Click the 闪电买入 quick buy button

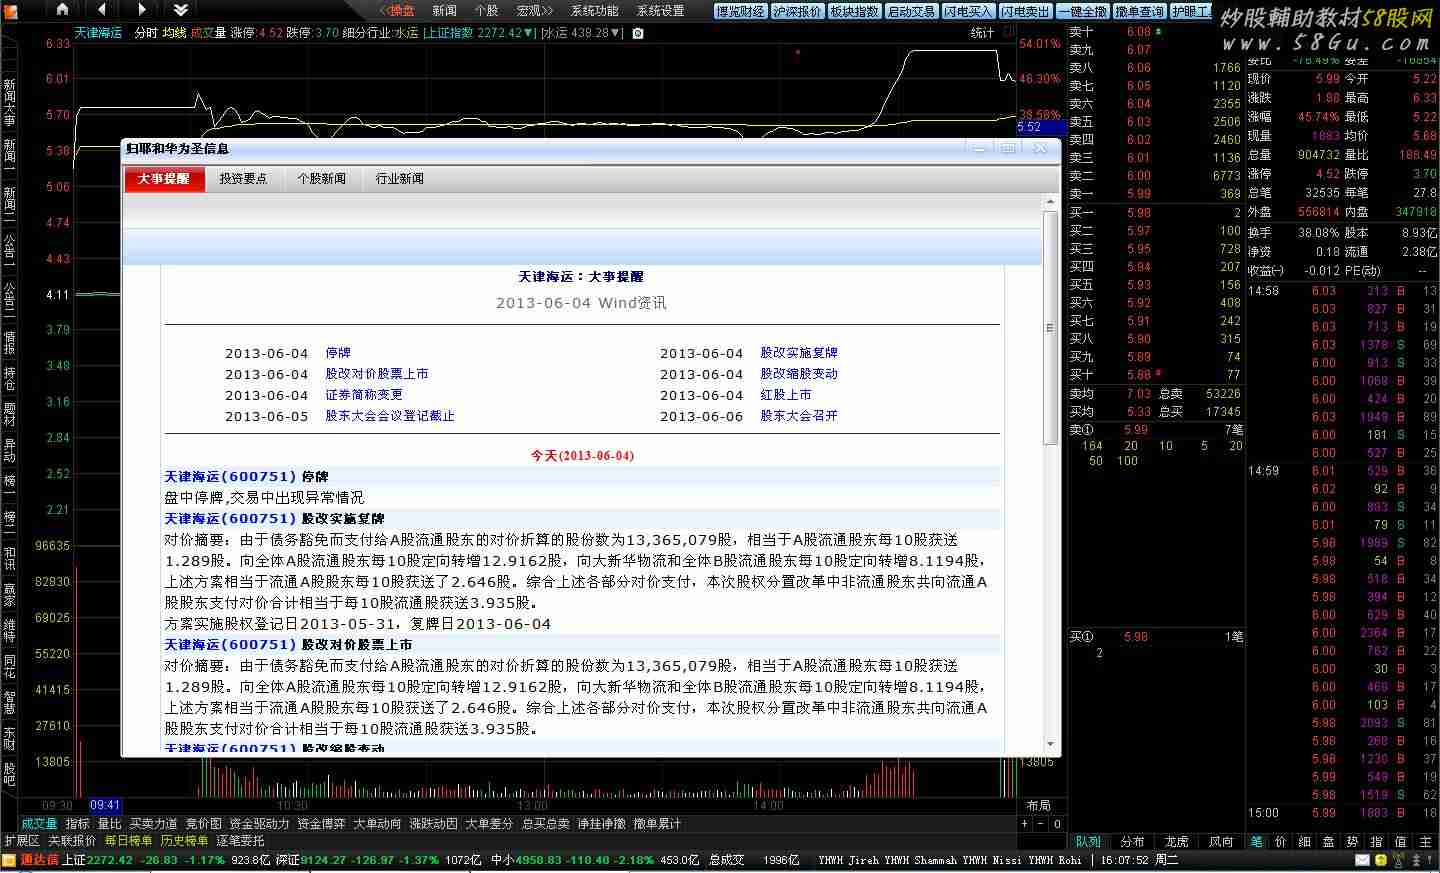[x=968, y=11]
